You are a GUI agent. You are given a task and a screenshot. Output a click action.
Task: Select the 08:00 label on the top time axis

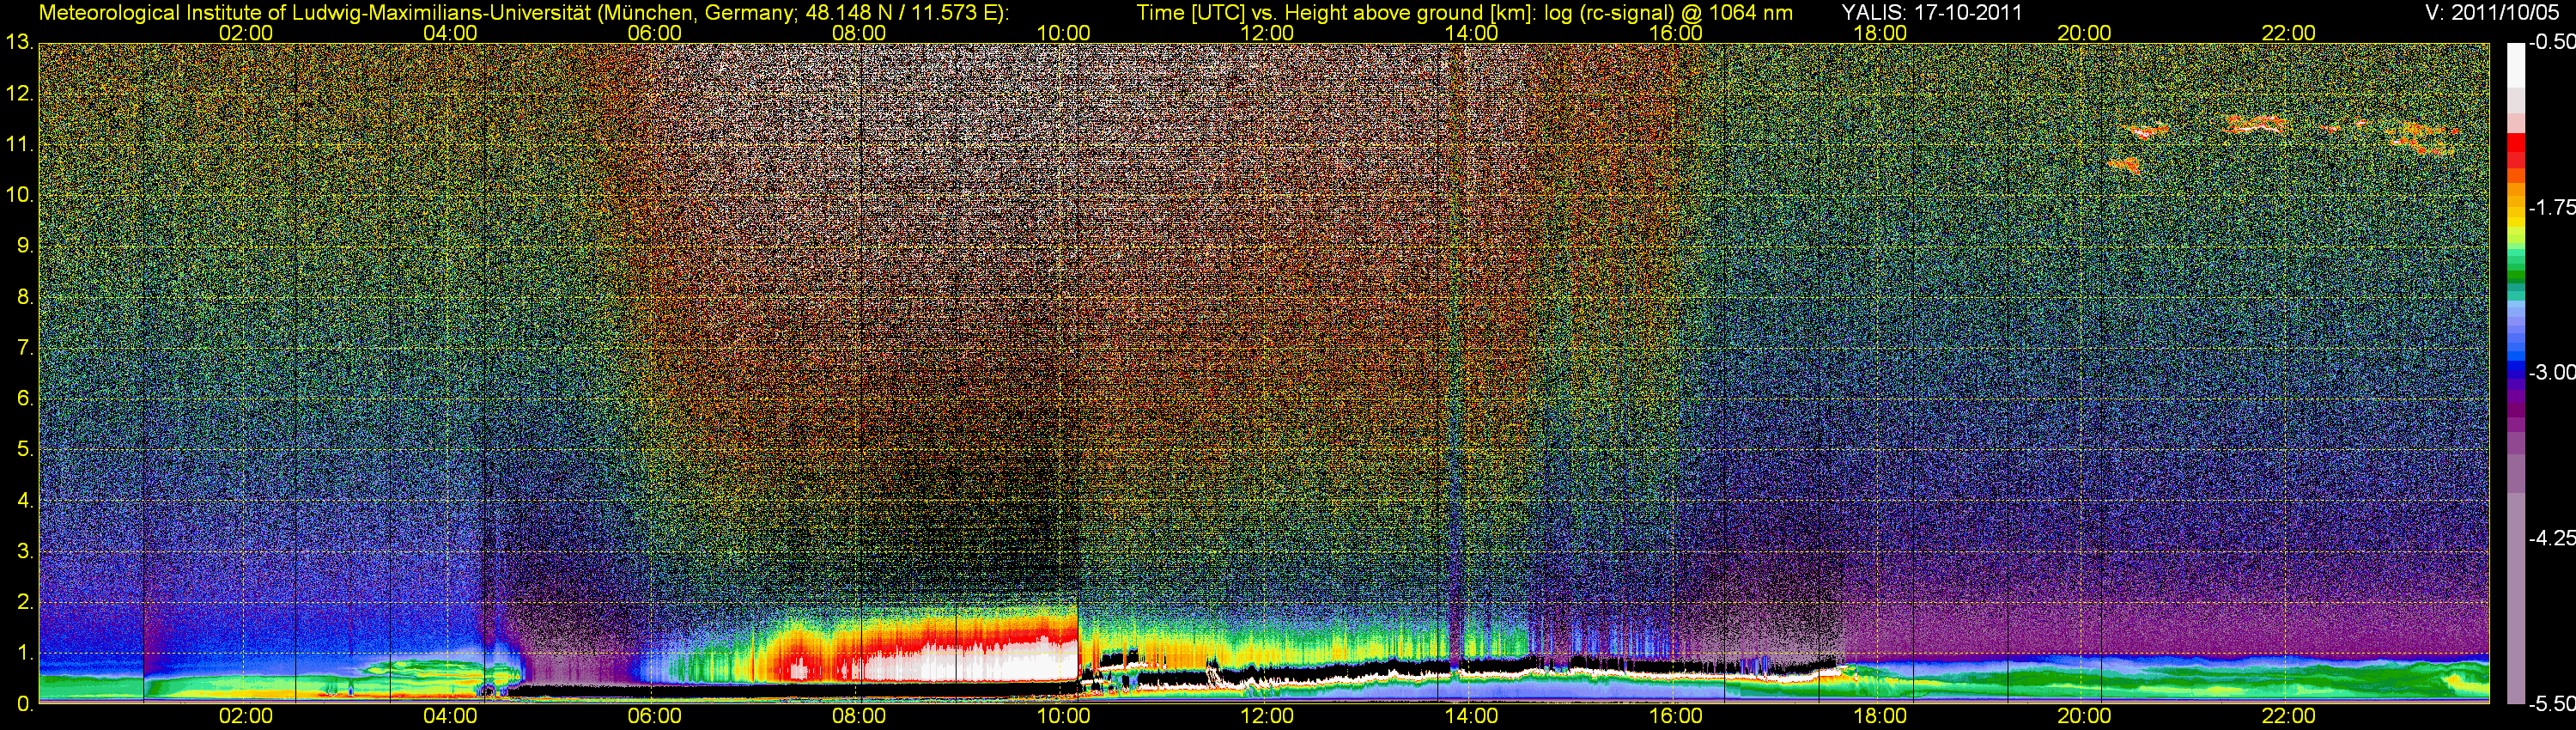point(859,33)
